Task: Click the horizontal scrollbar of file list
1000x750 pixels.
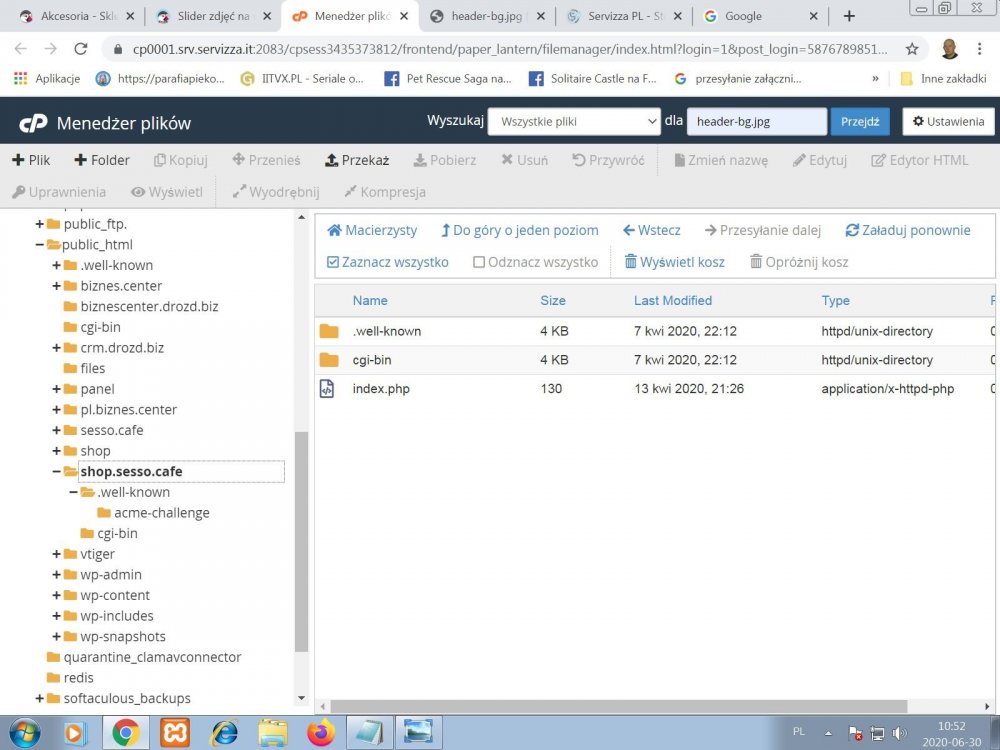Action: click(619, 706)
